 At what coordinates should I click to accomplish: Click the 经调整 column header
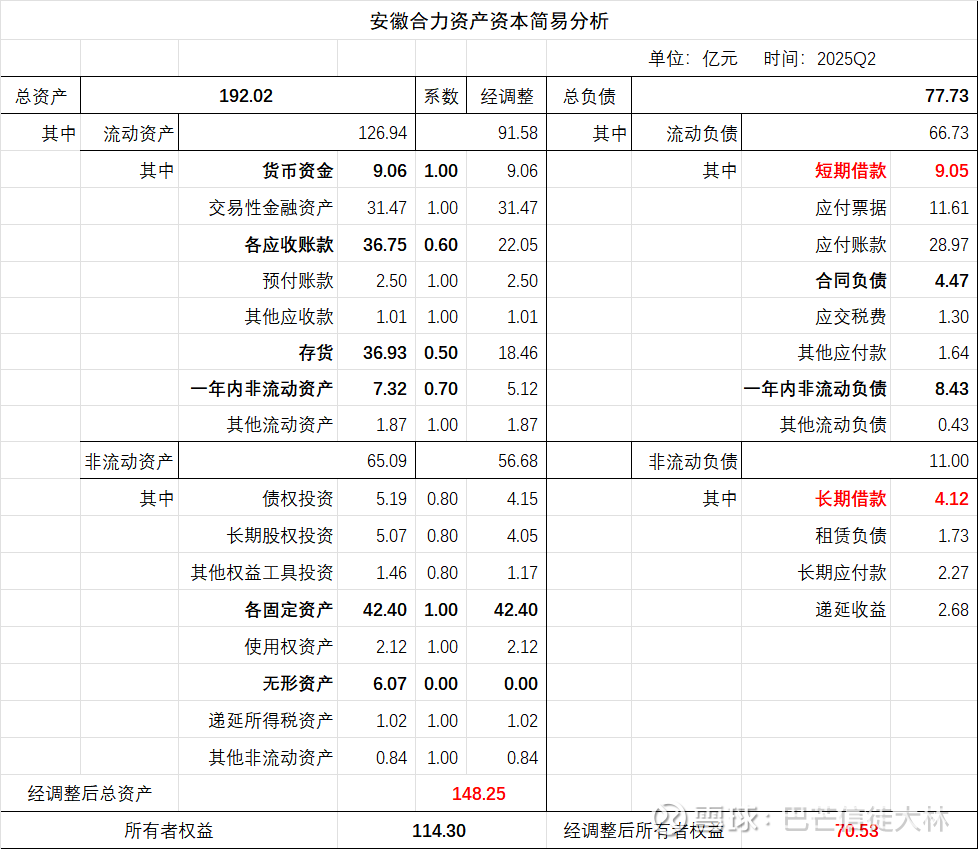pyautogui.click(x=506, y=96)
